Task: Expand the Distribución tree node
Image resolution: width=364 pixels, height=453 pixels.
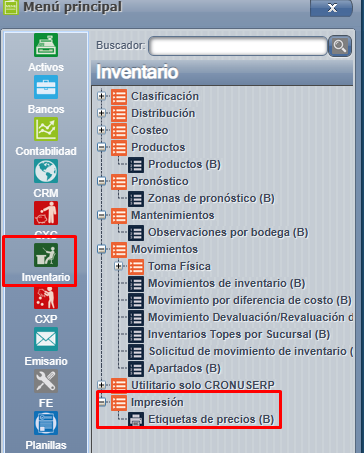Action: tap(101, 113)
